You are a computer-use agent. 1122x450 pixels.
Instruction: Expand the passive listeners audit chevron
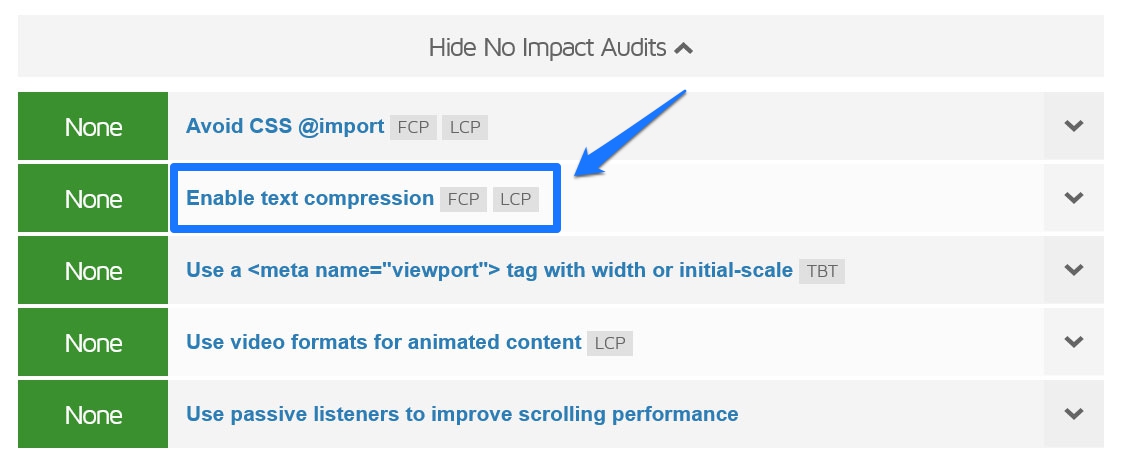[1073, 414]
